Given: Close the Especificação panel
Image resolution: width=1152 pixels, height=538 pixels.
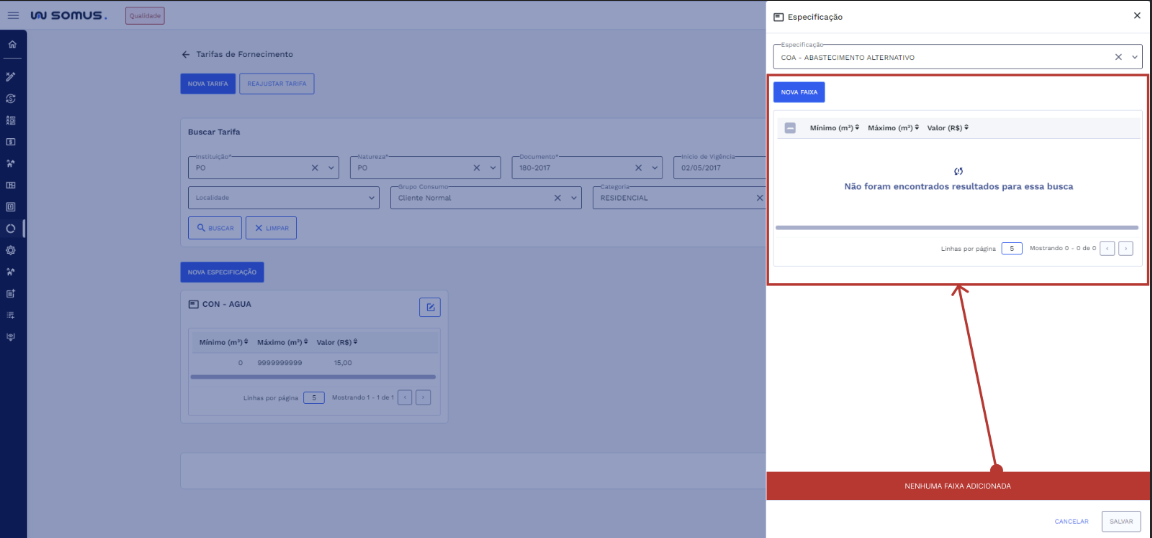Looking at the screenshot, I should tap(1136, 16).
